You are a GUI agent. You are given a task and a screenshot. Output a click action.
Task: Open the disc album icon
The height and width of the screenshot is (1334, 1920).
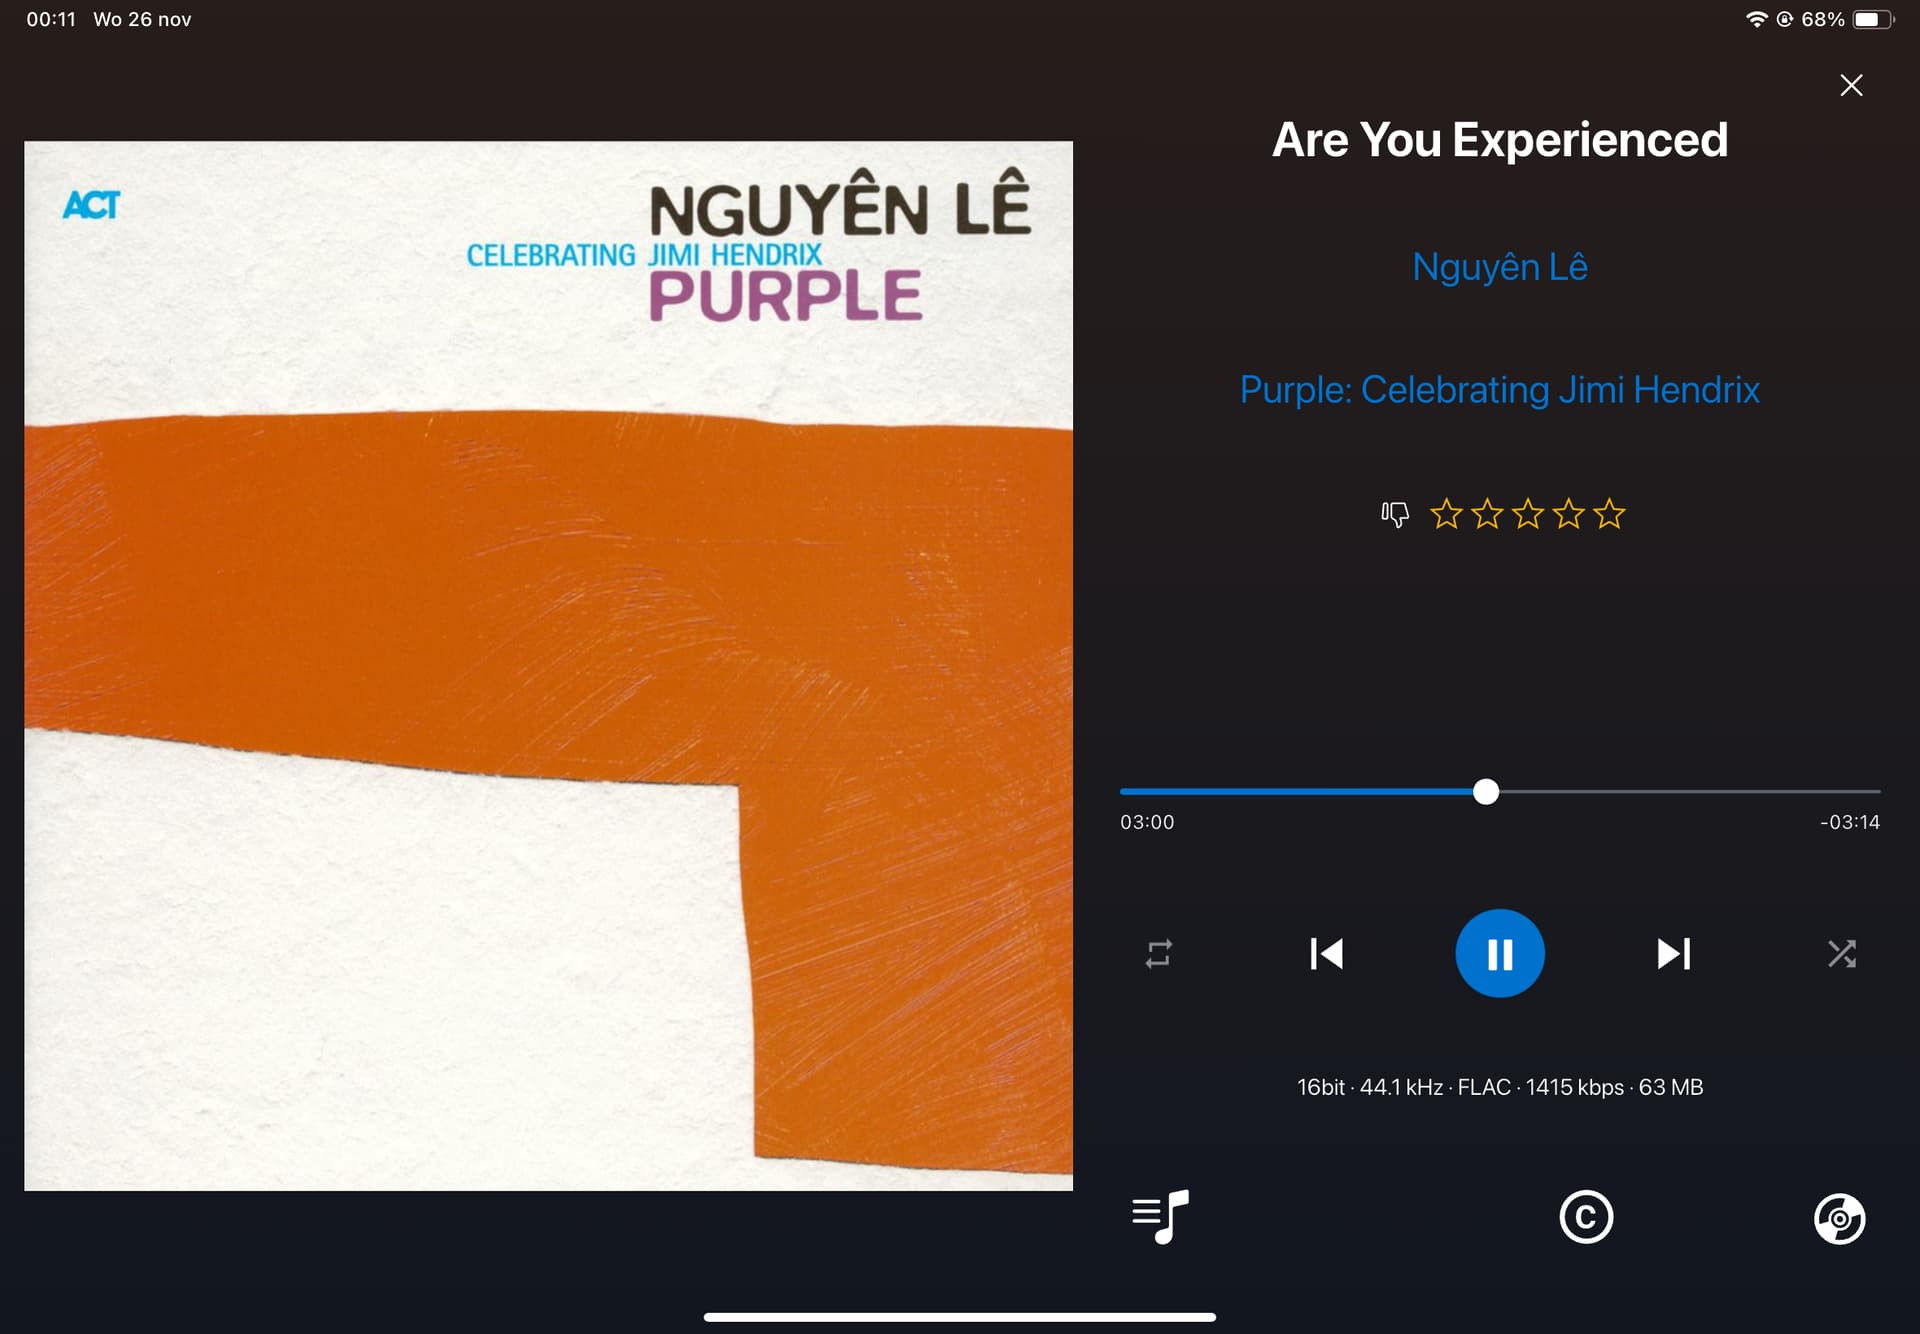(1839, 1218)
